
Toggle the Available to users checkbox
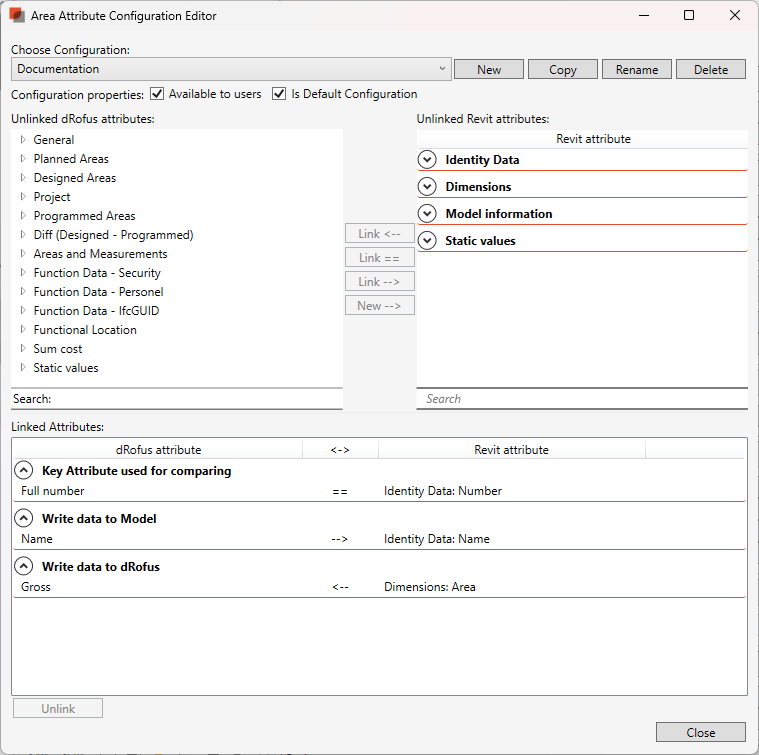tap(157, 94)
